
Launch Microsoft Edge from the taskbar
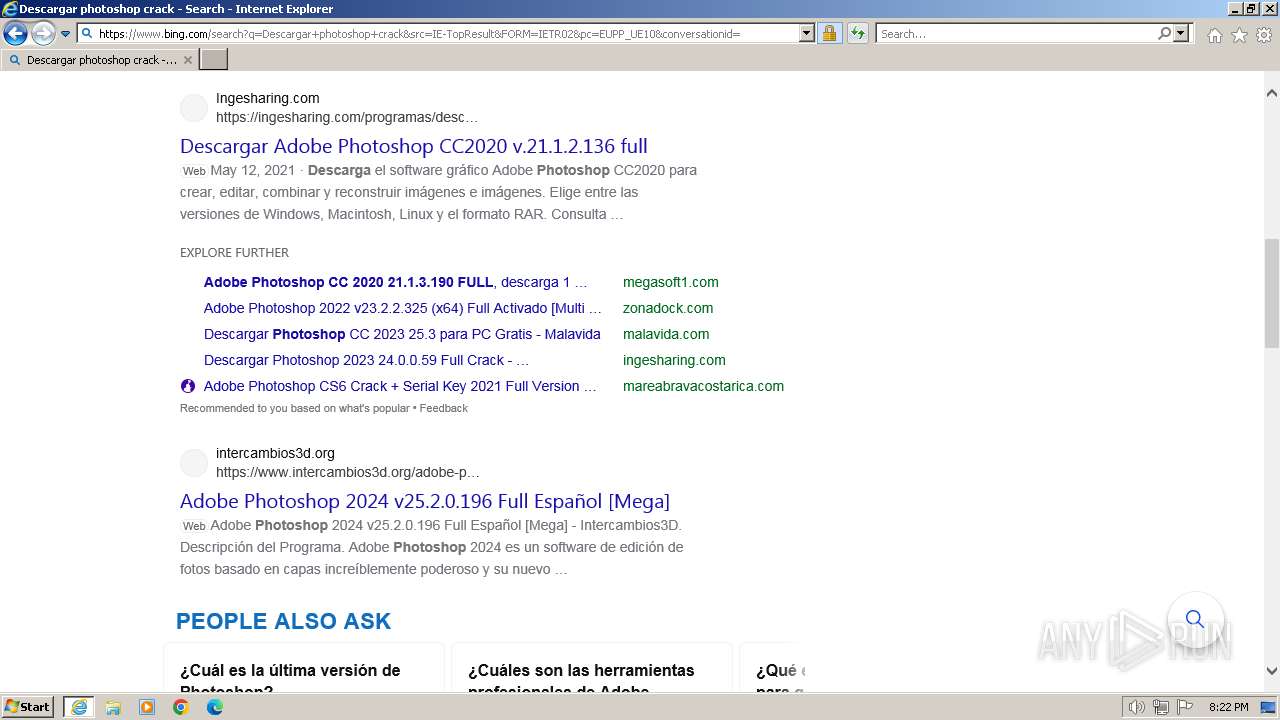215,707
